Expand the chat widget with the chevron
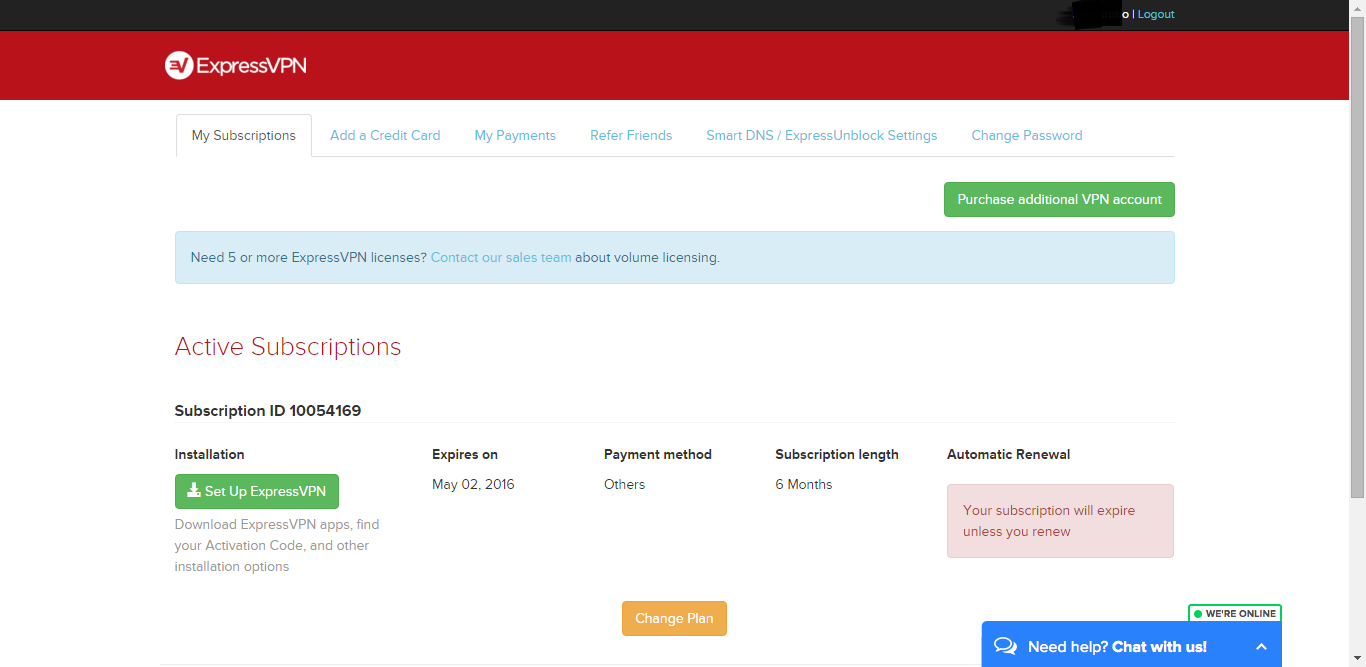The height and width of the screenshot is (667, 1366). point(1261,647)
